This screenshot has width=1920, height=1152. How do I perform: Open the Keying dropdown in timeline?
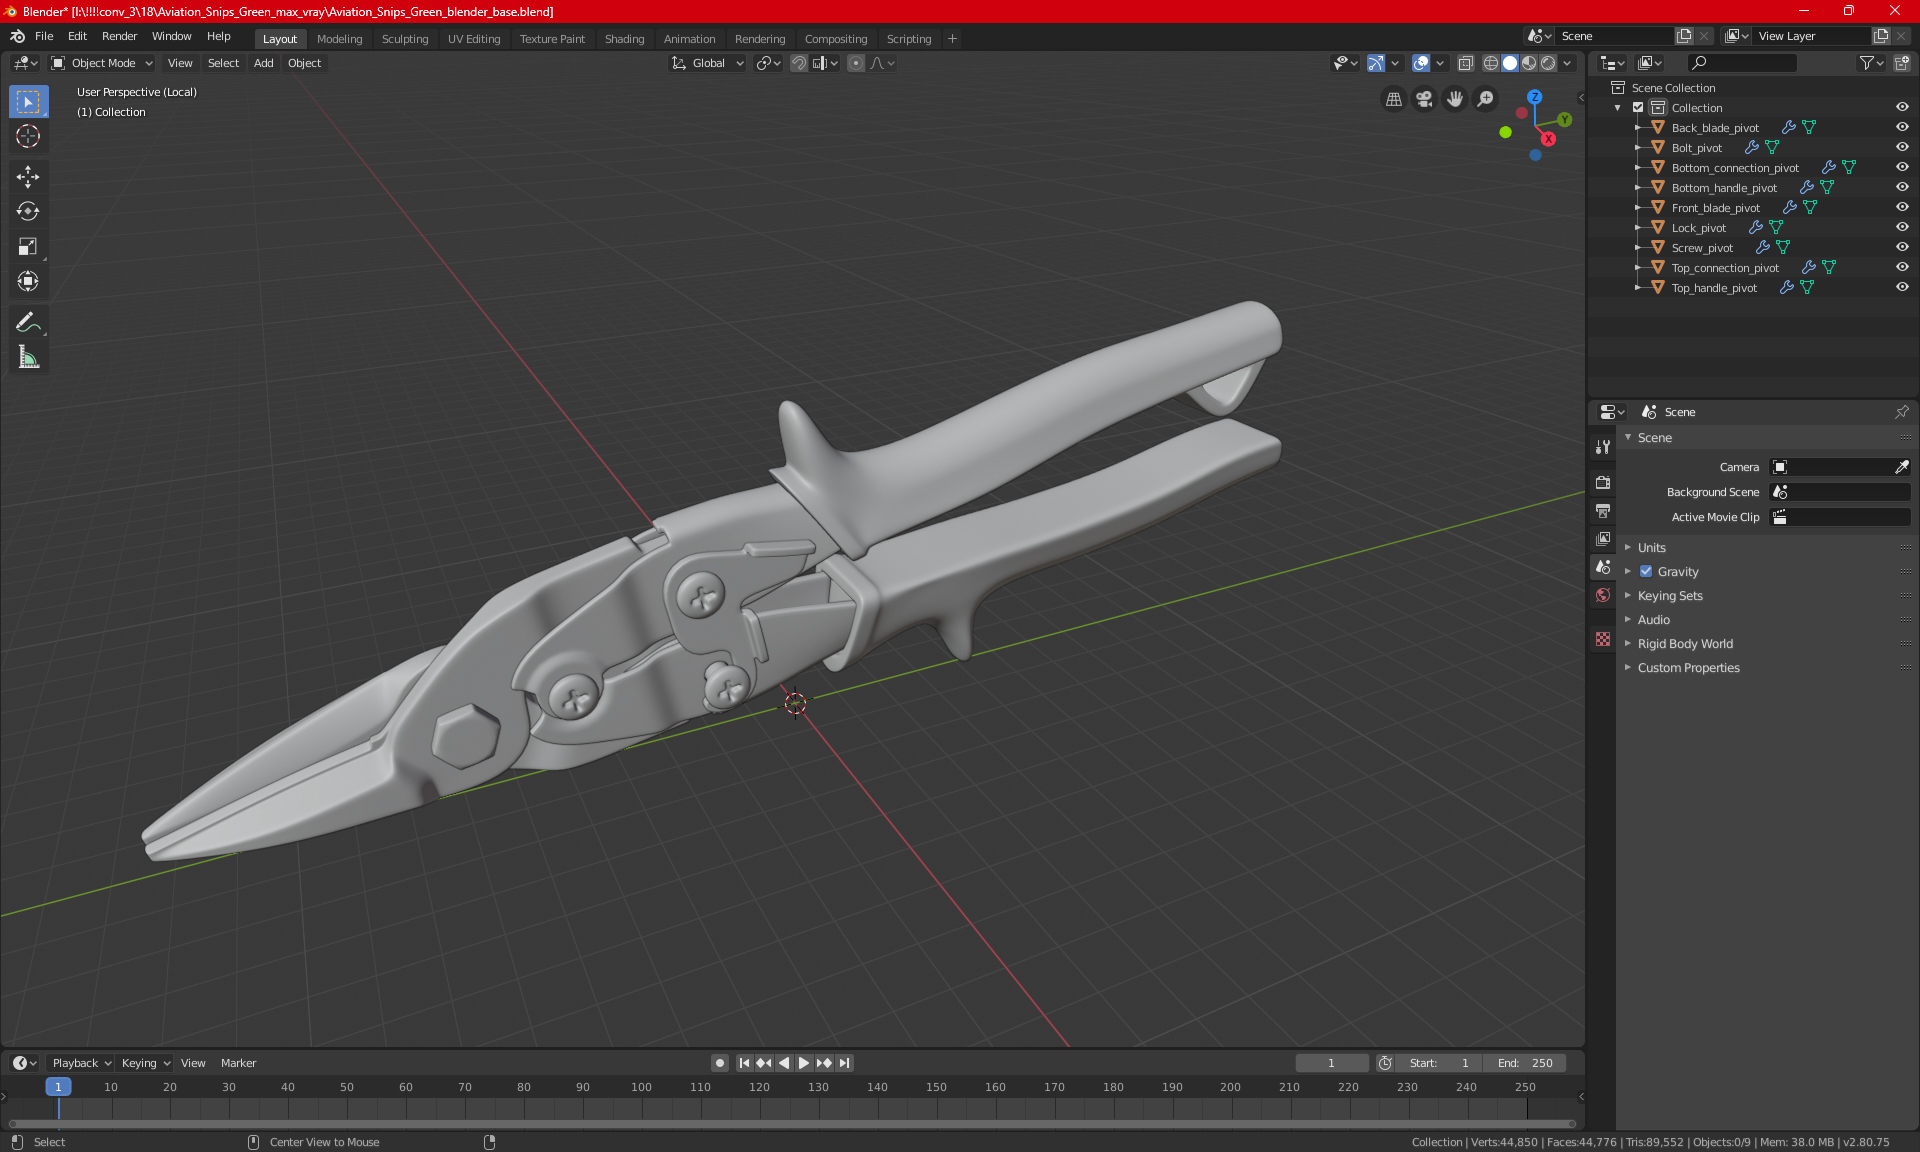tap(146, 1063)
